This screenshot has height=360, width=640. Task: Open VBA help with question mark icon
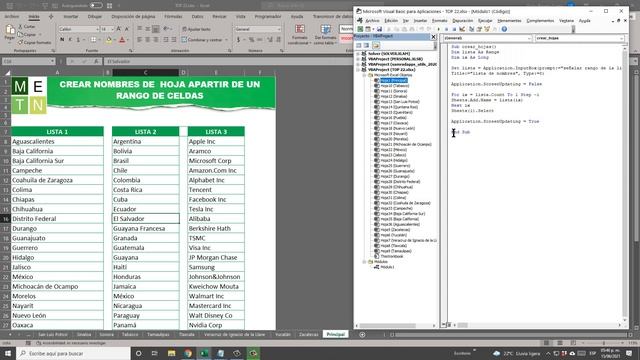pos(504,29)
